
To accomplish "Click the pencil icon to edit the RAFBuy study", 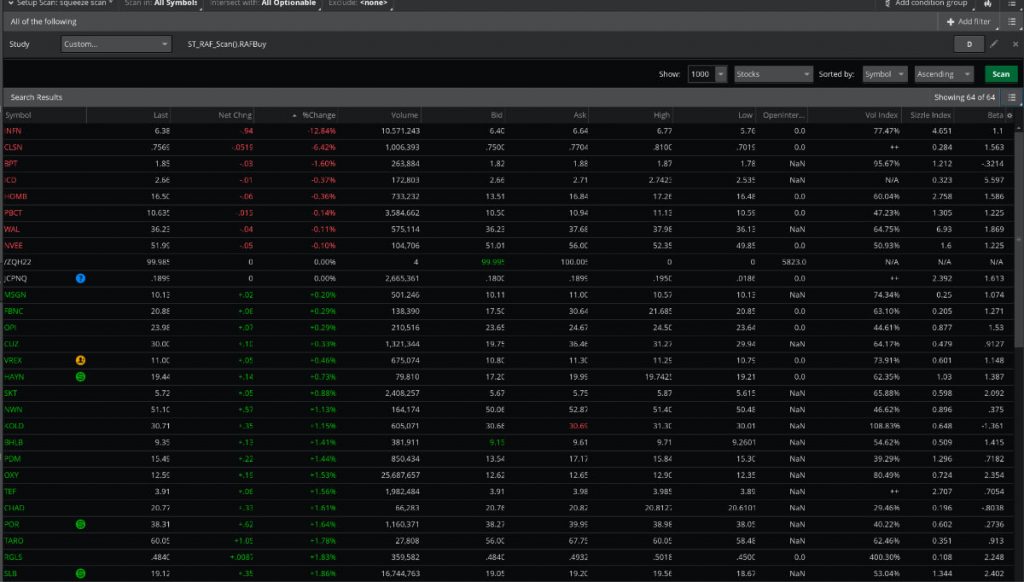I will [994, 44].
